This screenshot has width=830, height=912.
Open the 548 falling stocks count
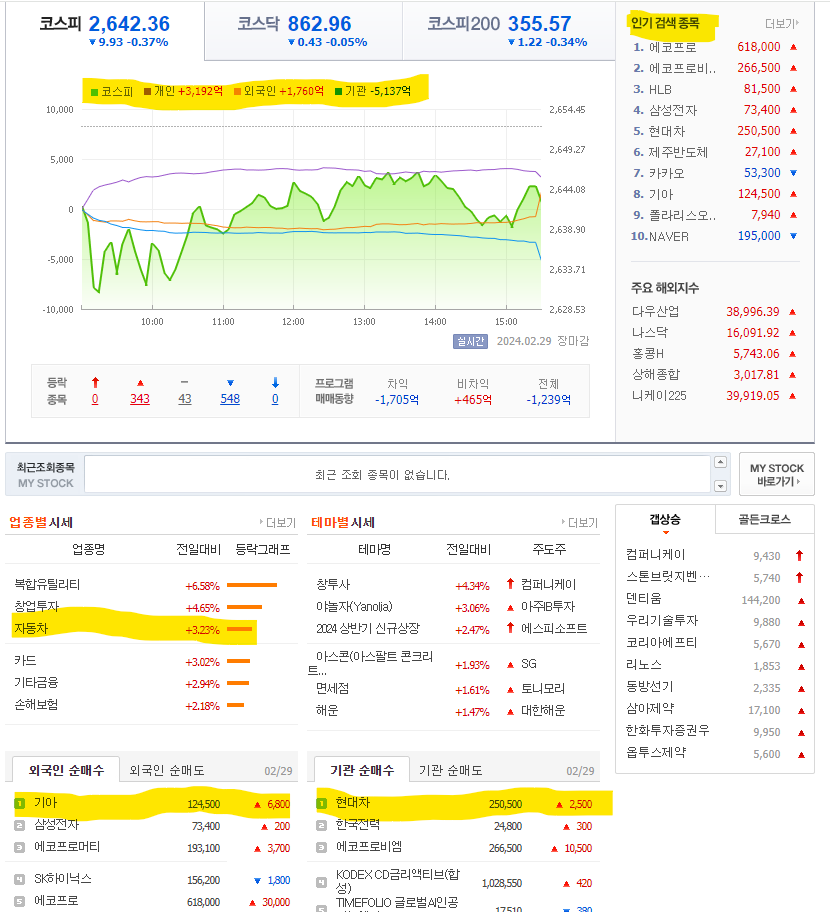(230, 399)
